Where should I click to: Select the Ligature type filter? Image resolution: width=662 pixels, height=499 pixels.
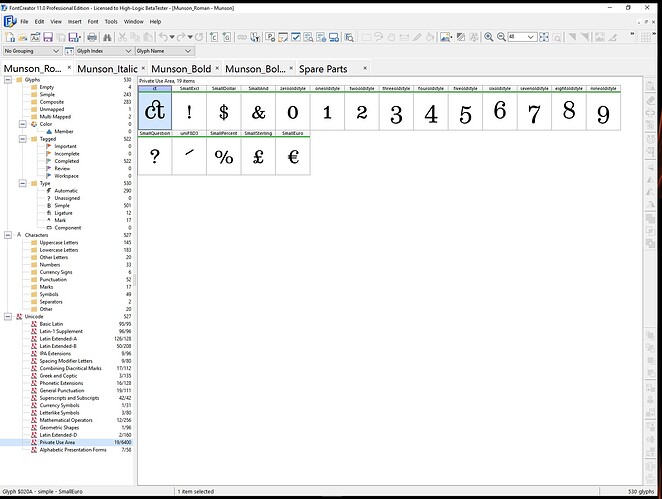point(63,213)
